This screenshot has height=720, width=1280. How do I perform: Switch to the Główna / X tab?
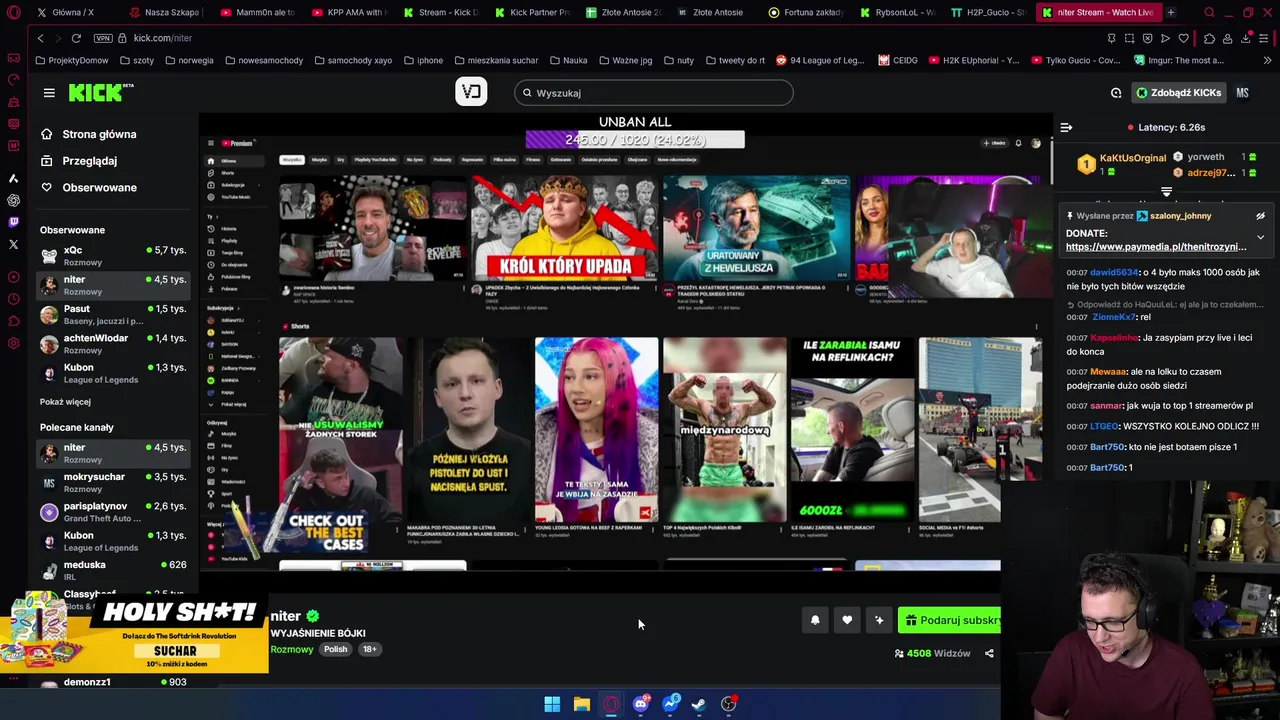click(73, 13)
